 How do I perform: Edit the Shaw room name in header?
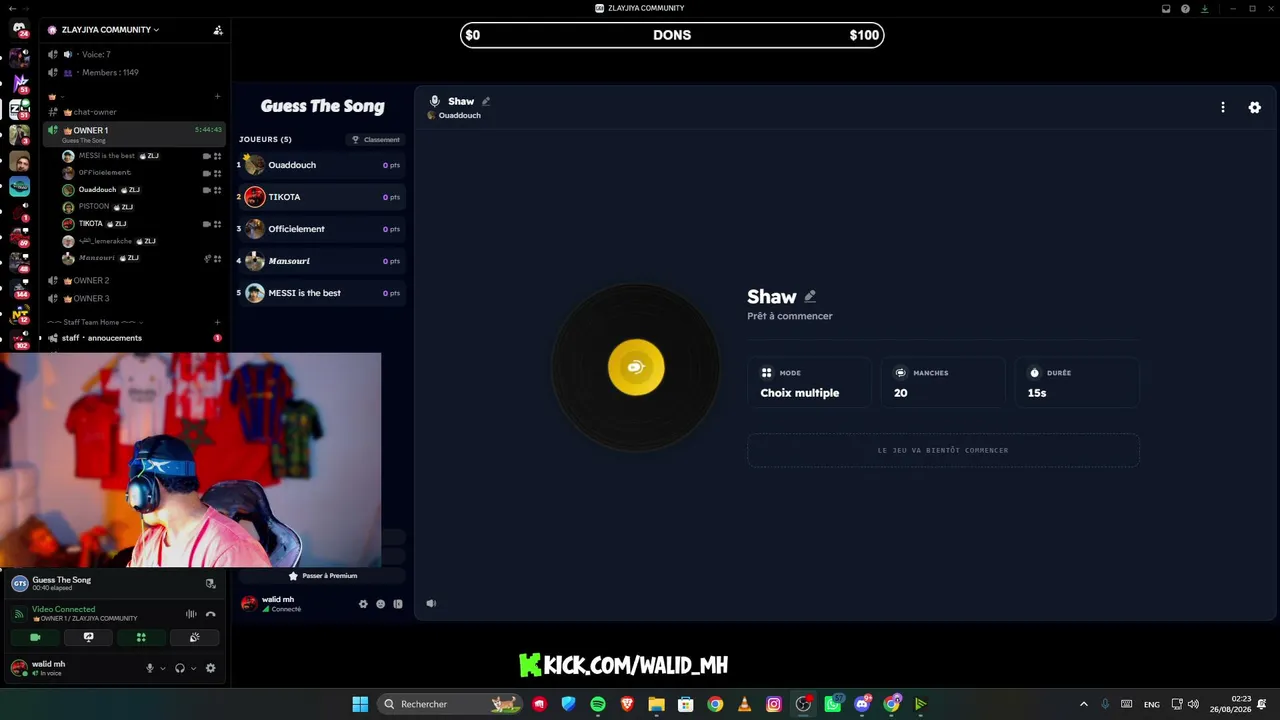486,101
